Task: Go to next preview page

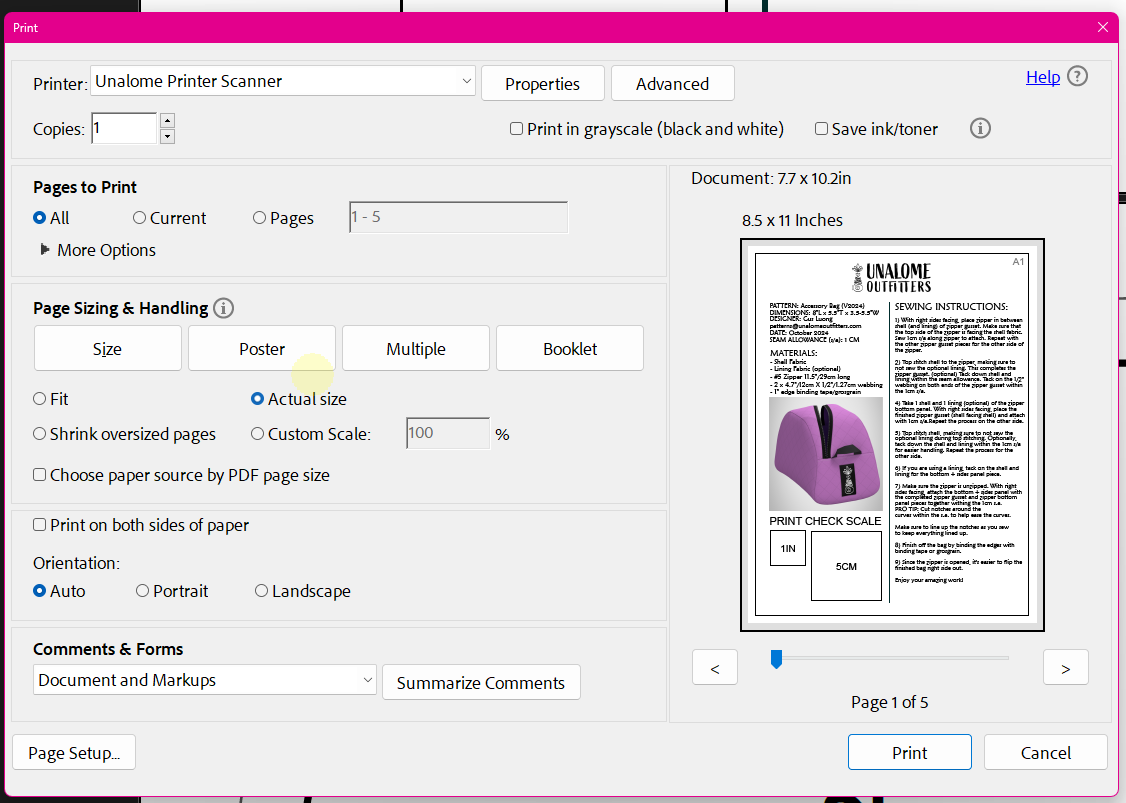Action: [x=1065, y=668]
